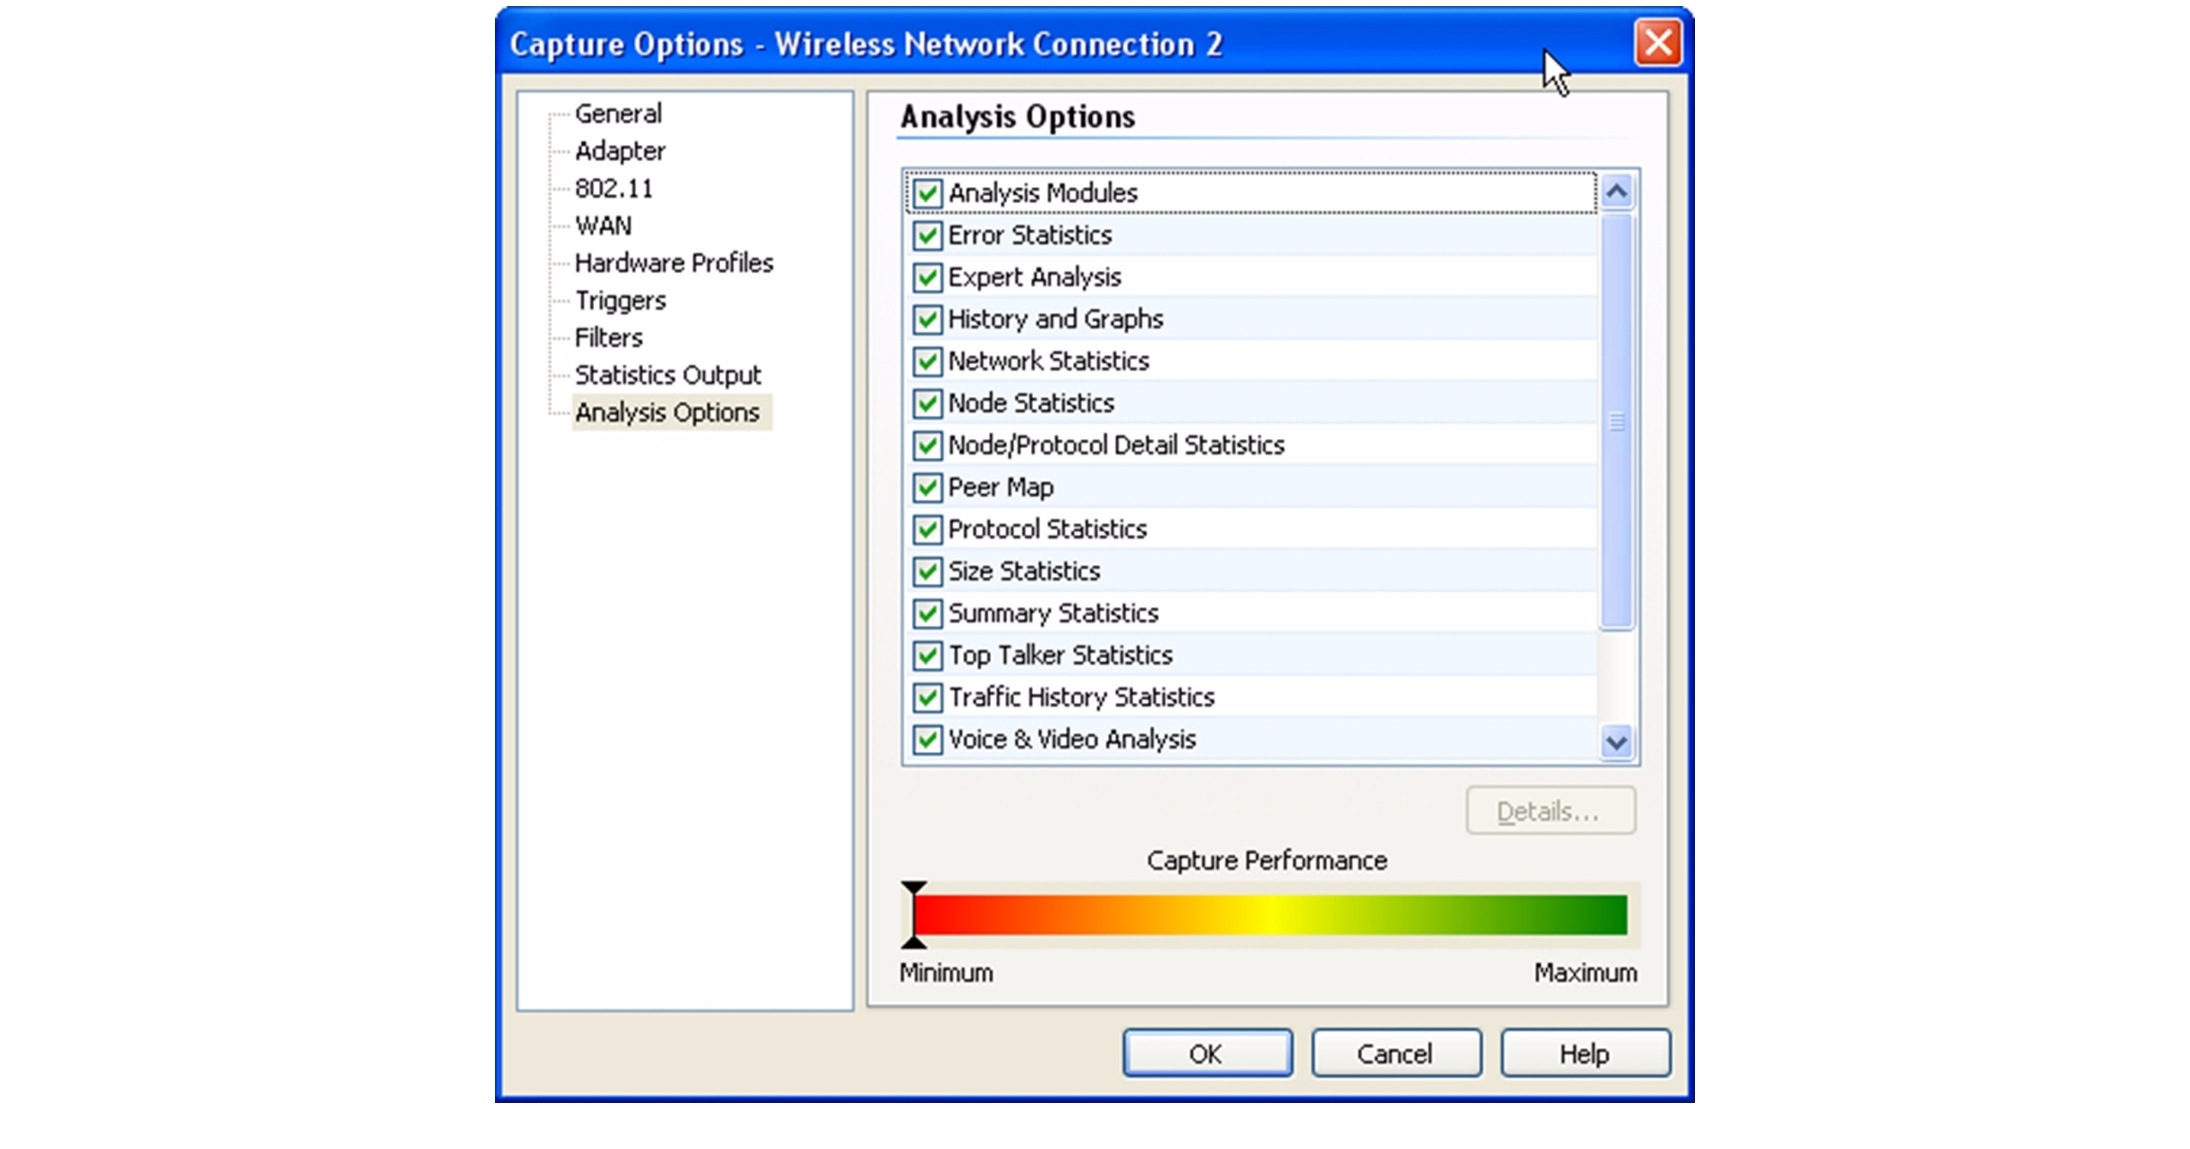Open the General settings page
2190x1149 pixels.
click(618, 114)
